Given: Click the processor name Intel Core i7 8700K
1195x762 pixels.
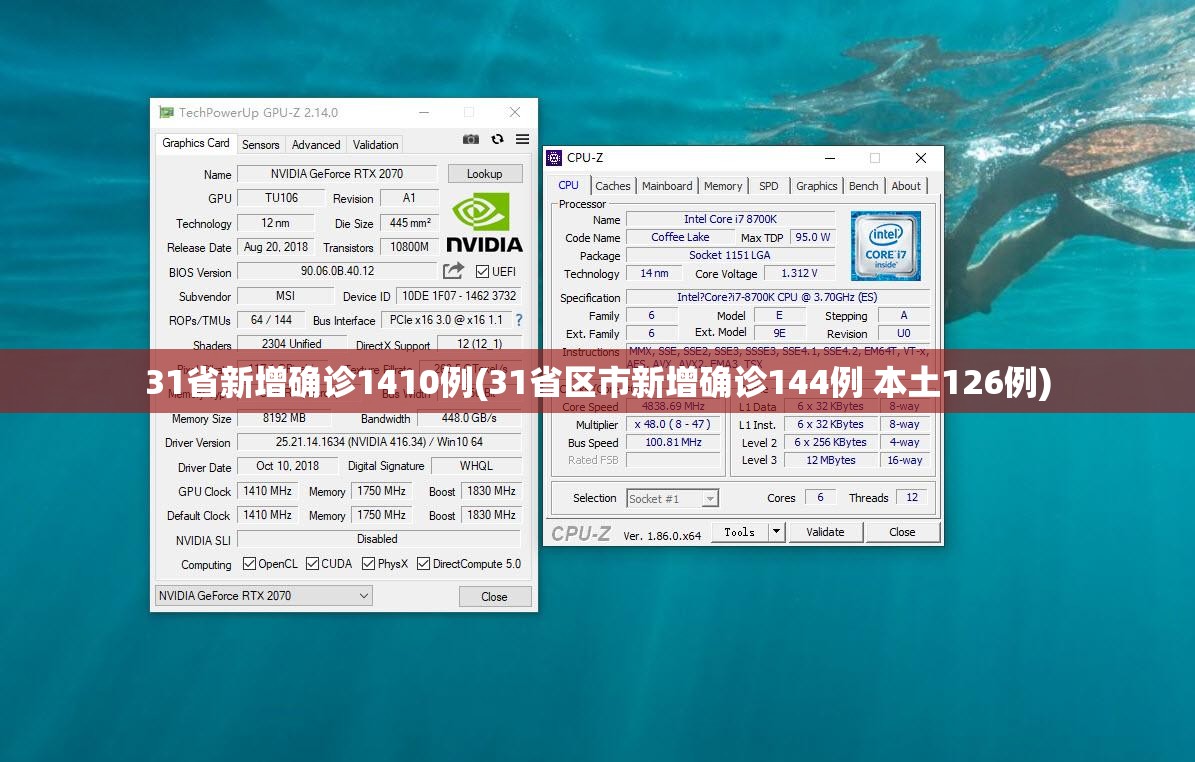Looking at the screenshot, I should tap(730, 219).
